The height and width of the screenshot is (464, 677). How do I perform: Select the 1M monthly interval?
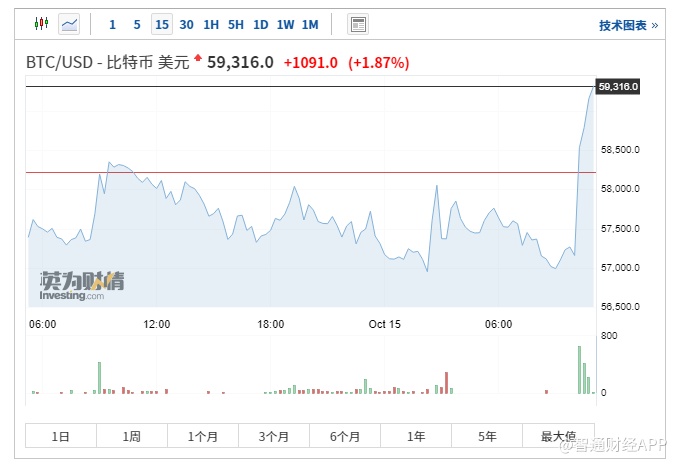tap(310, 24)
